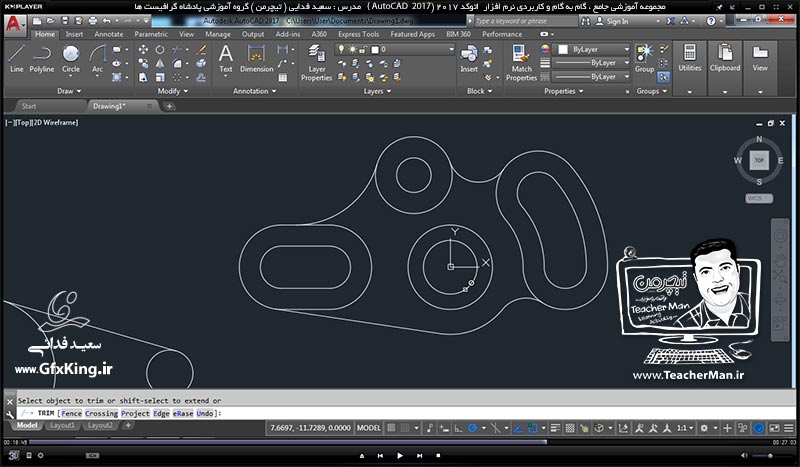Viewport: 800px width, 467px height.
Task: Expand the Groups panel
Action: (x=652, y=91)
